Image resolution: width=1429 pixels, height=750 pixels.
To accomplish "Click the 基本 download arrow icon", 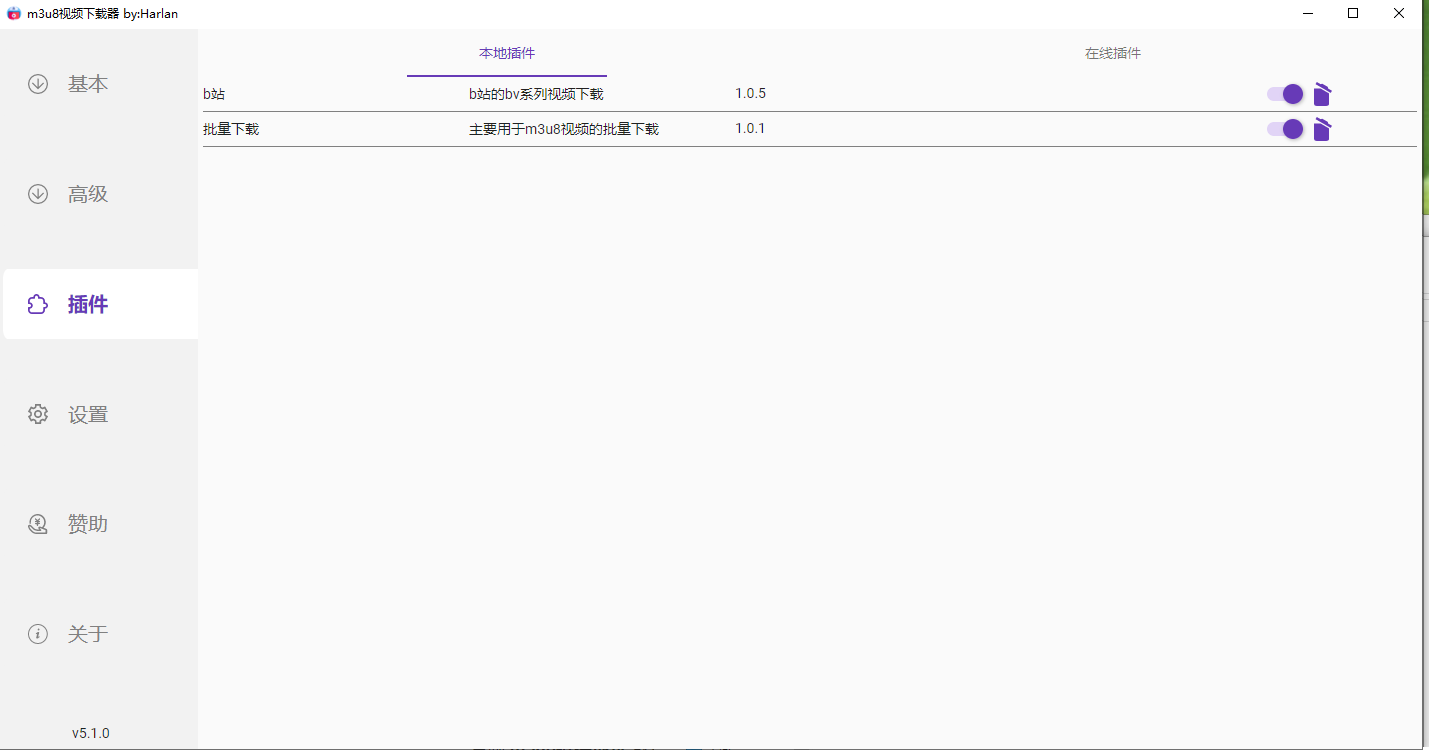I will [x=38, y=84].
